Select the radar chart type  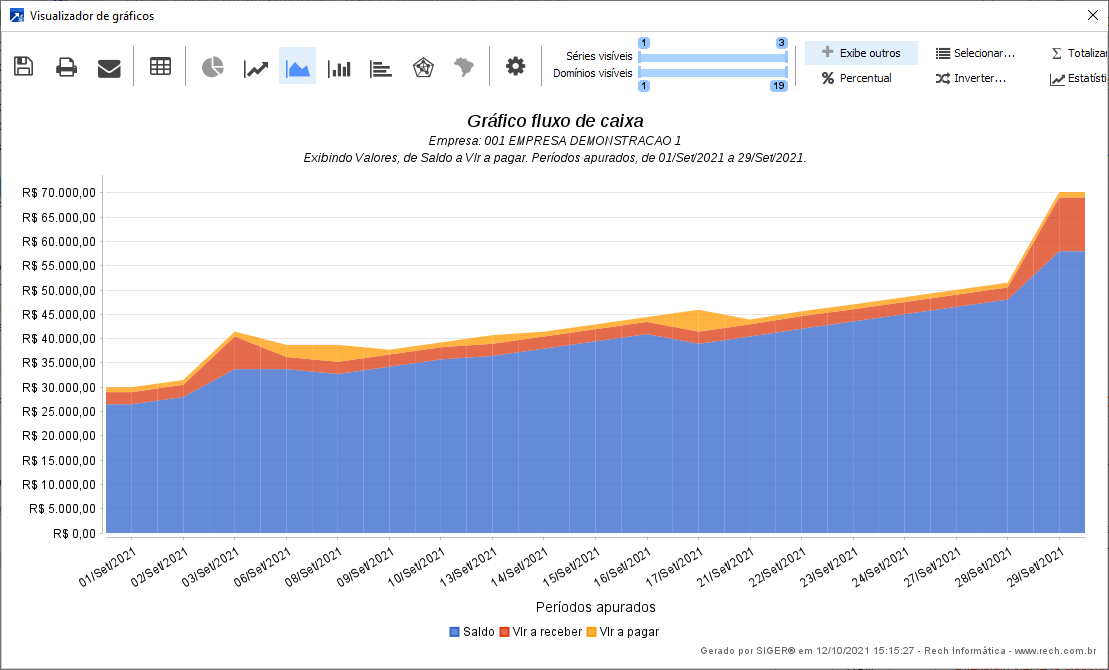(x=422, y=67)
